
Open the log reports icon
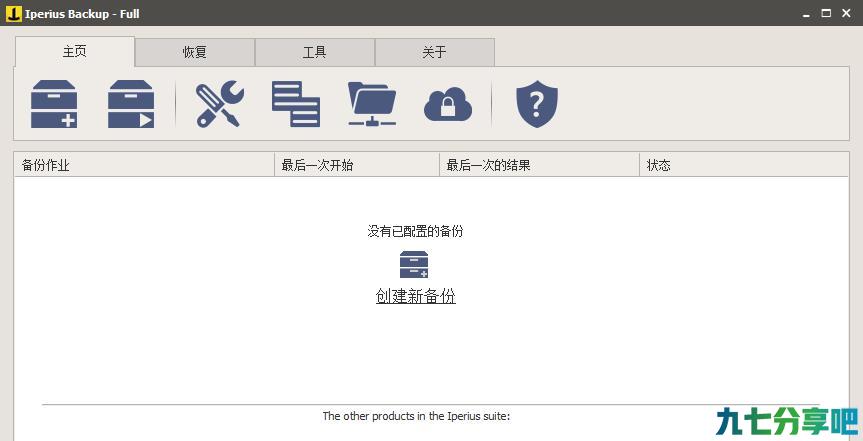(296, 104)
